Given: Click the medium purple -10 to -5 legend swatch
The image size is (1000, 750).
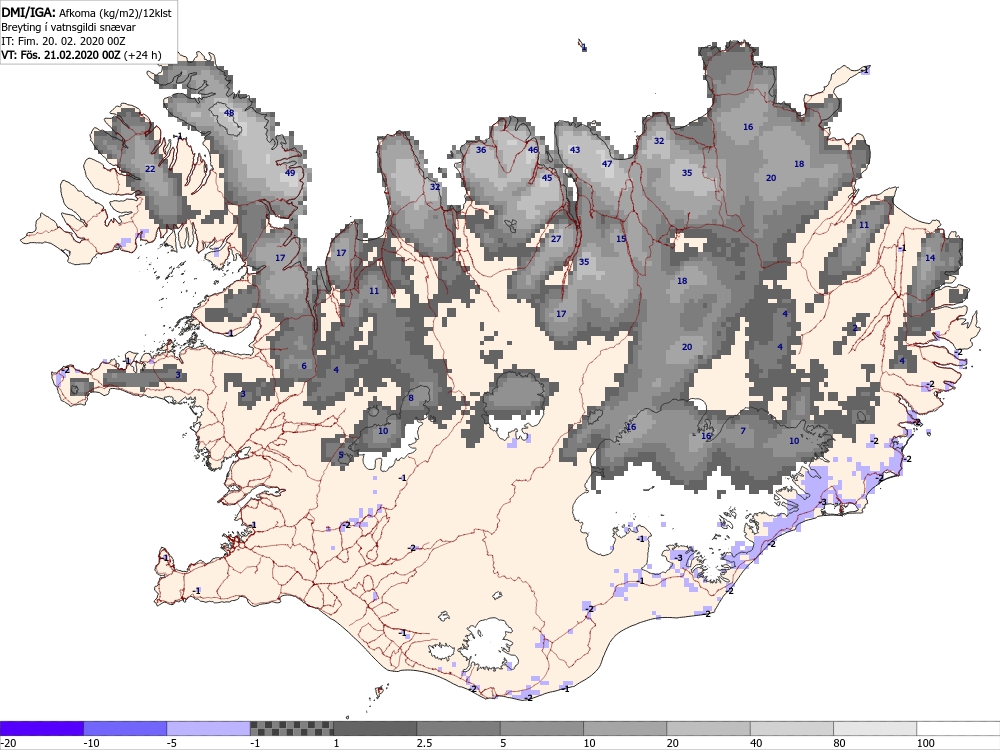Looking at the screenshot, I should (x=125, y=728).
